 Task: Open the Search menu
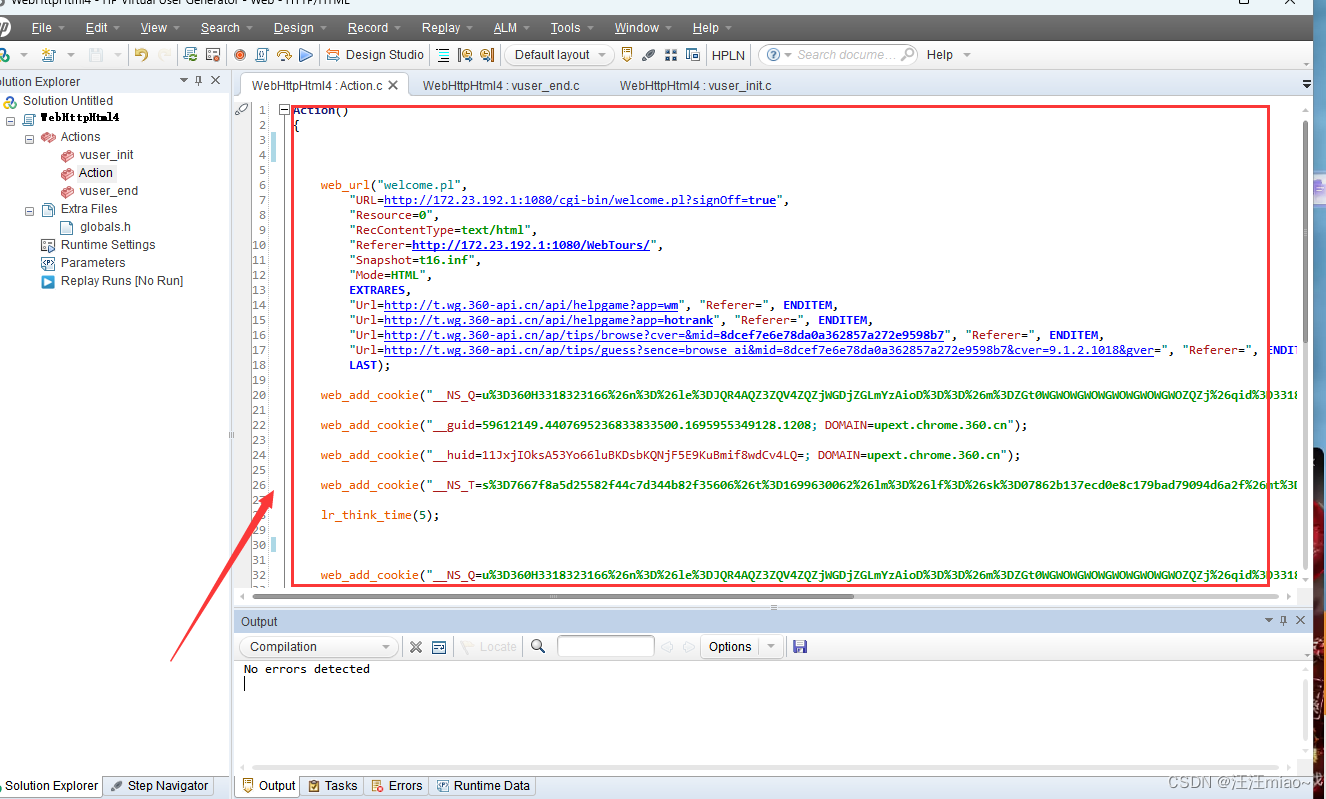[x=226, y=28]
